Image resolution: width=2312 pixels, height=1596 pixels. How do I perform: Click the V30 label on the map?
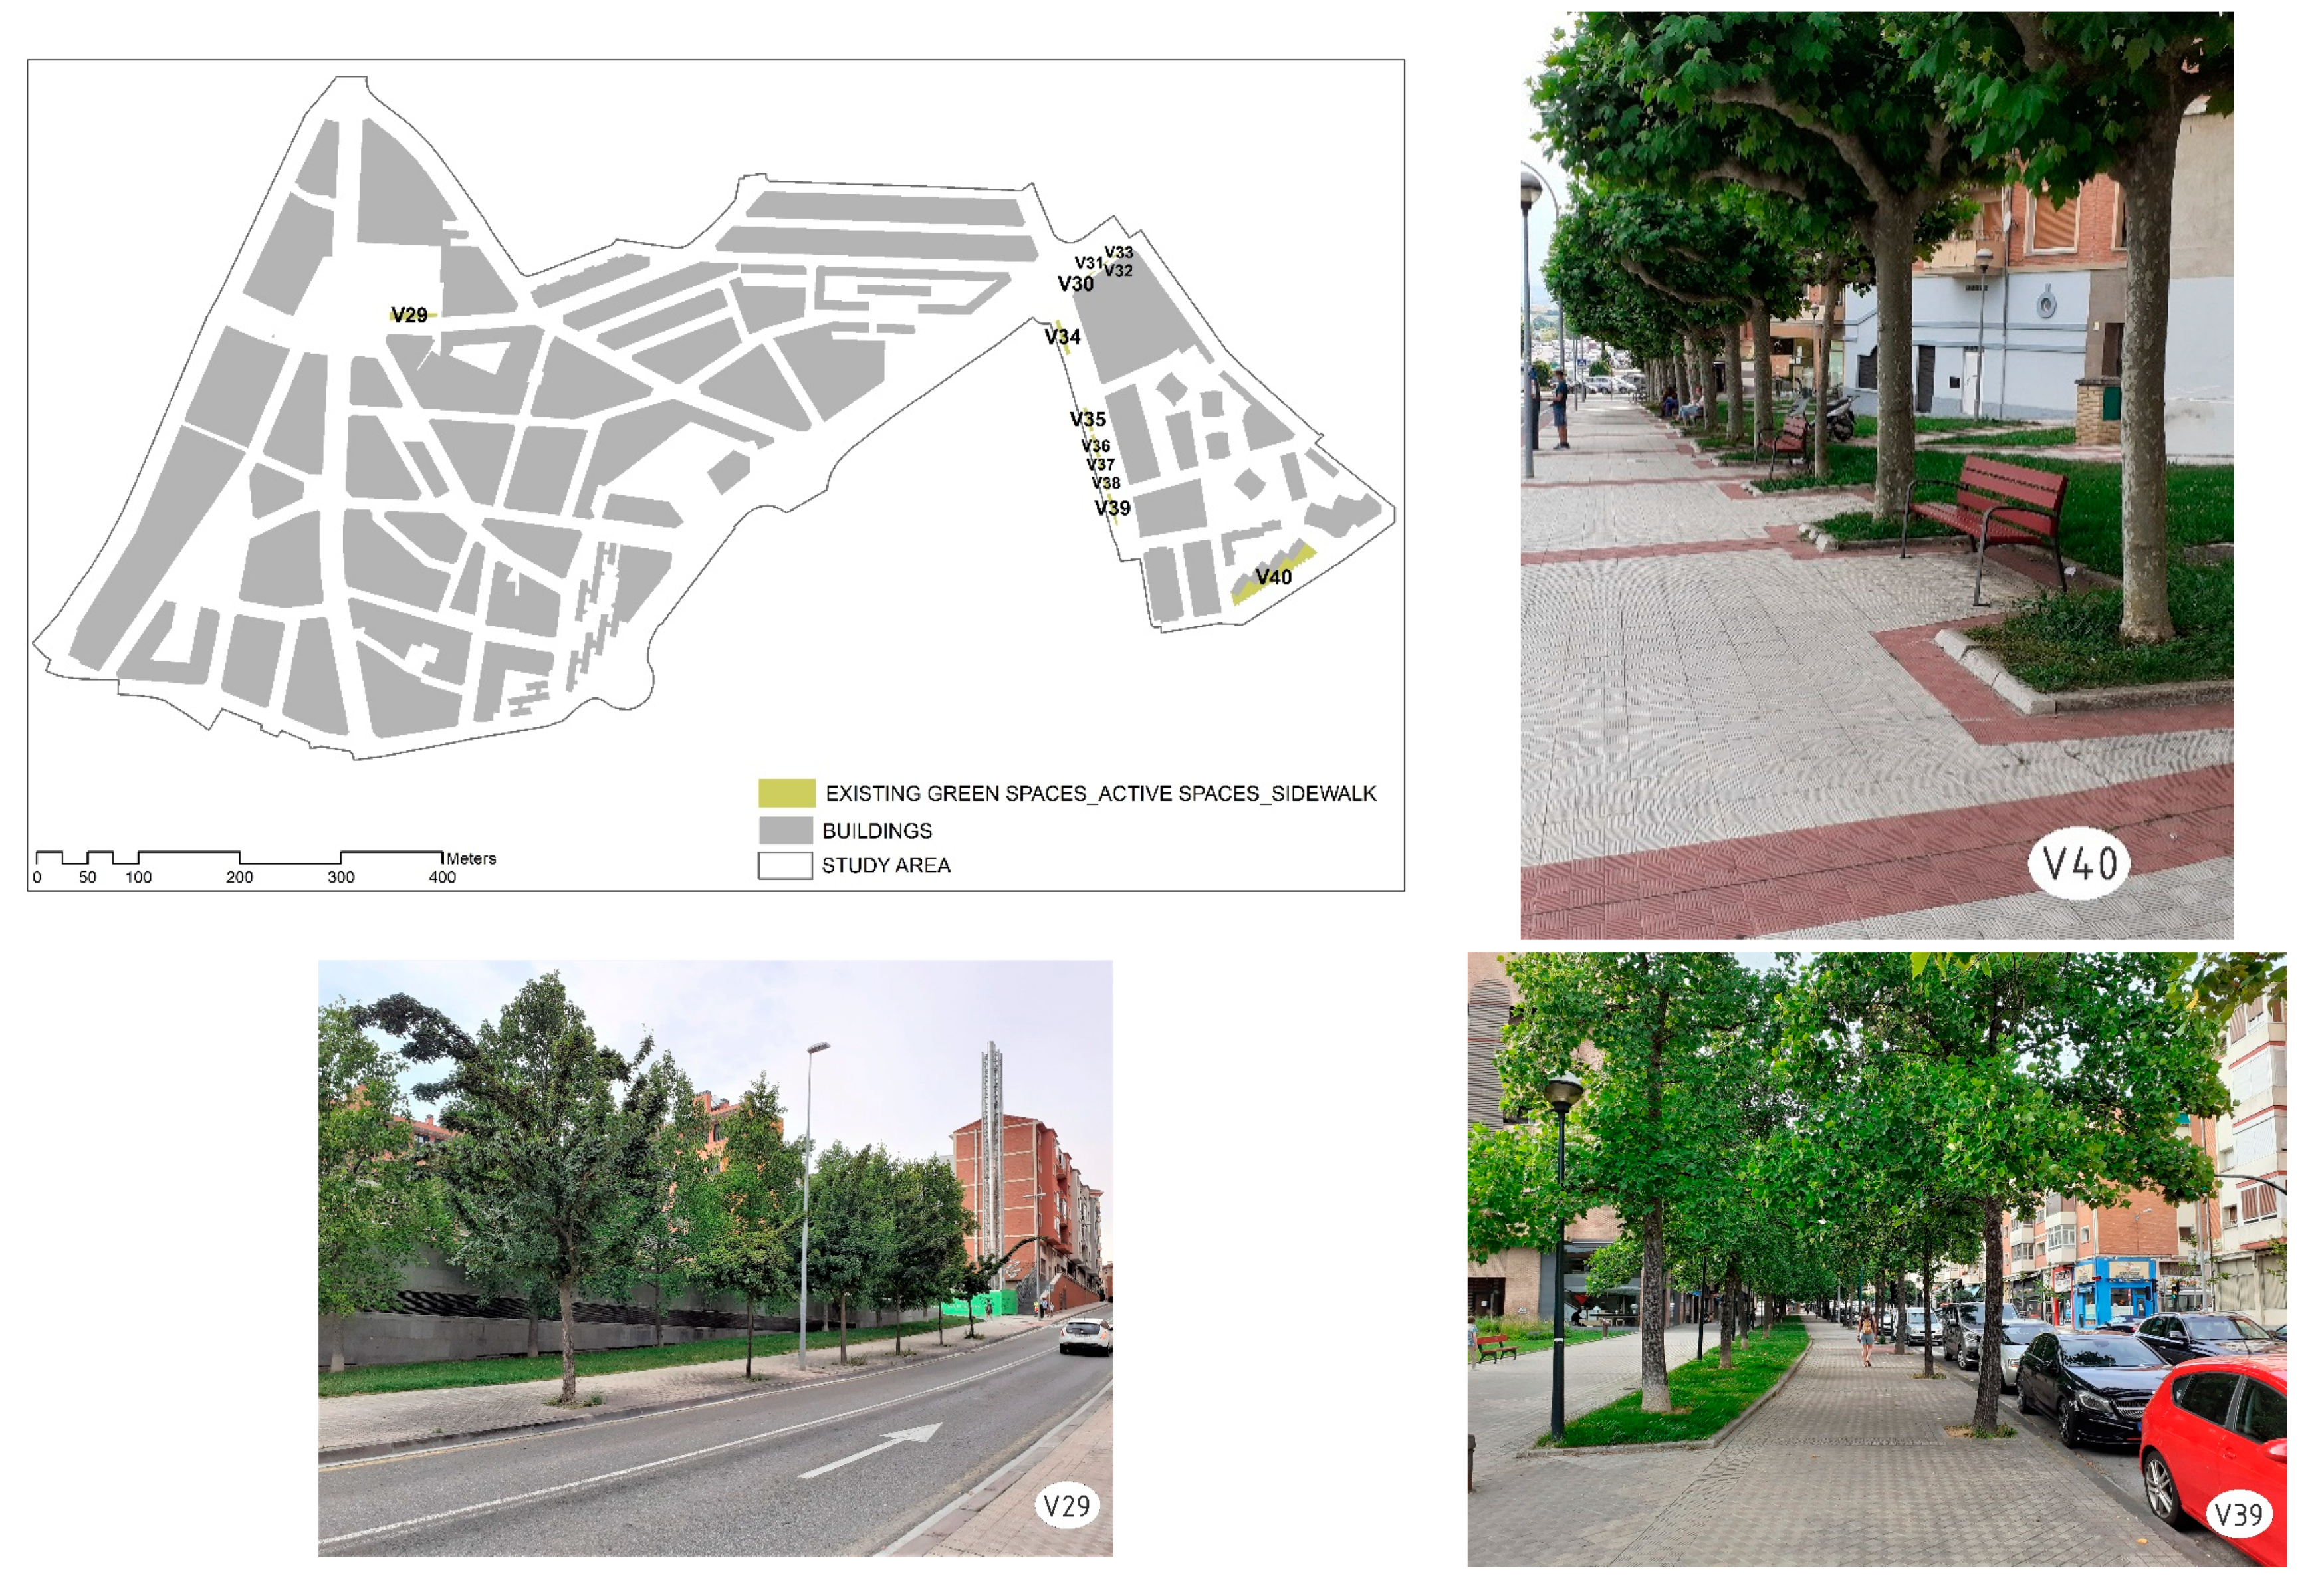[1075, 284]
